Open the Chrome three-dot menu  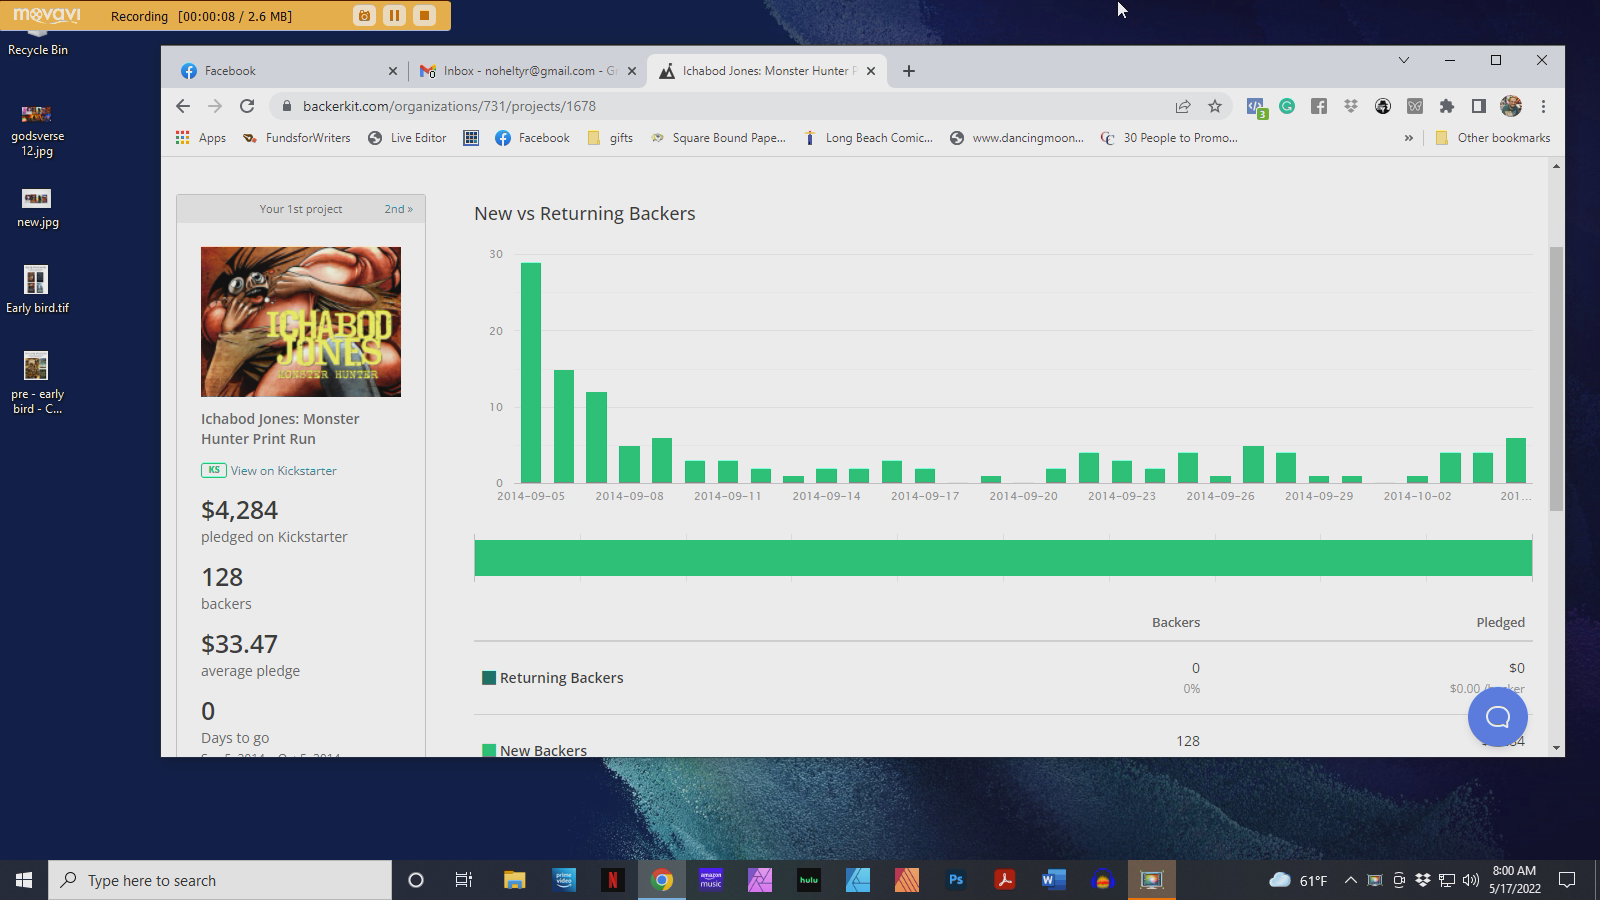(x=1543, y=105)
